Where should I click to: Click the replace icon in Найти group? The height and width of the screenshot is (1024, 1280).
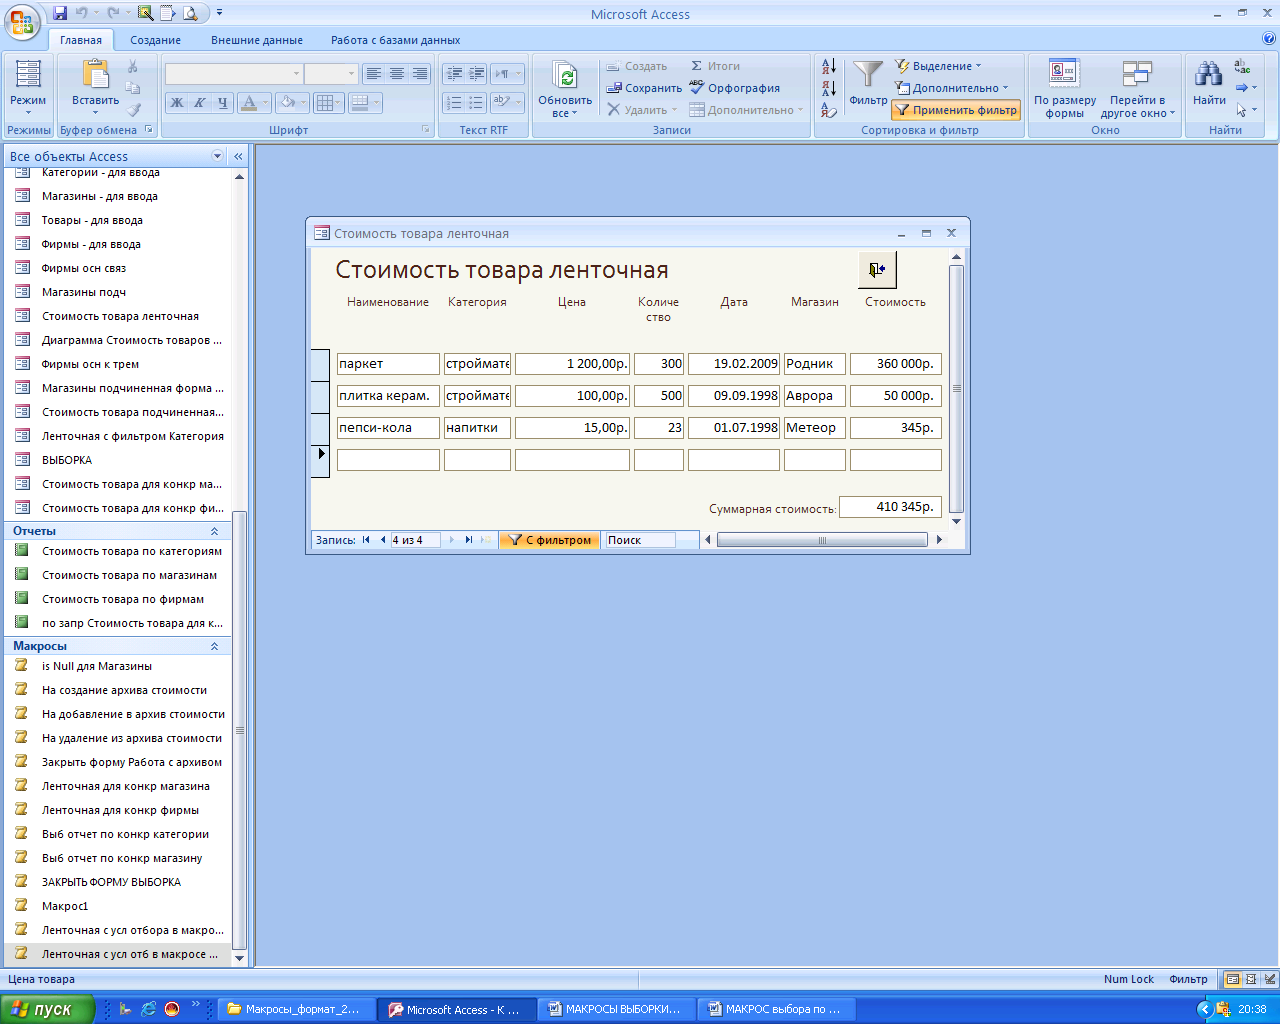[x=1243, y=67]
